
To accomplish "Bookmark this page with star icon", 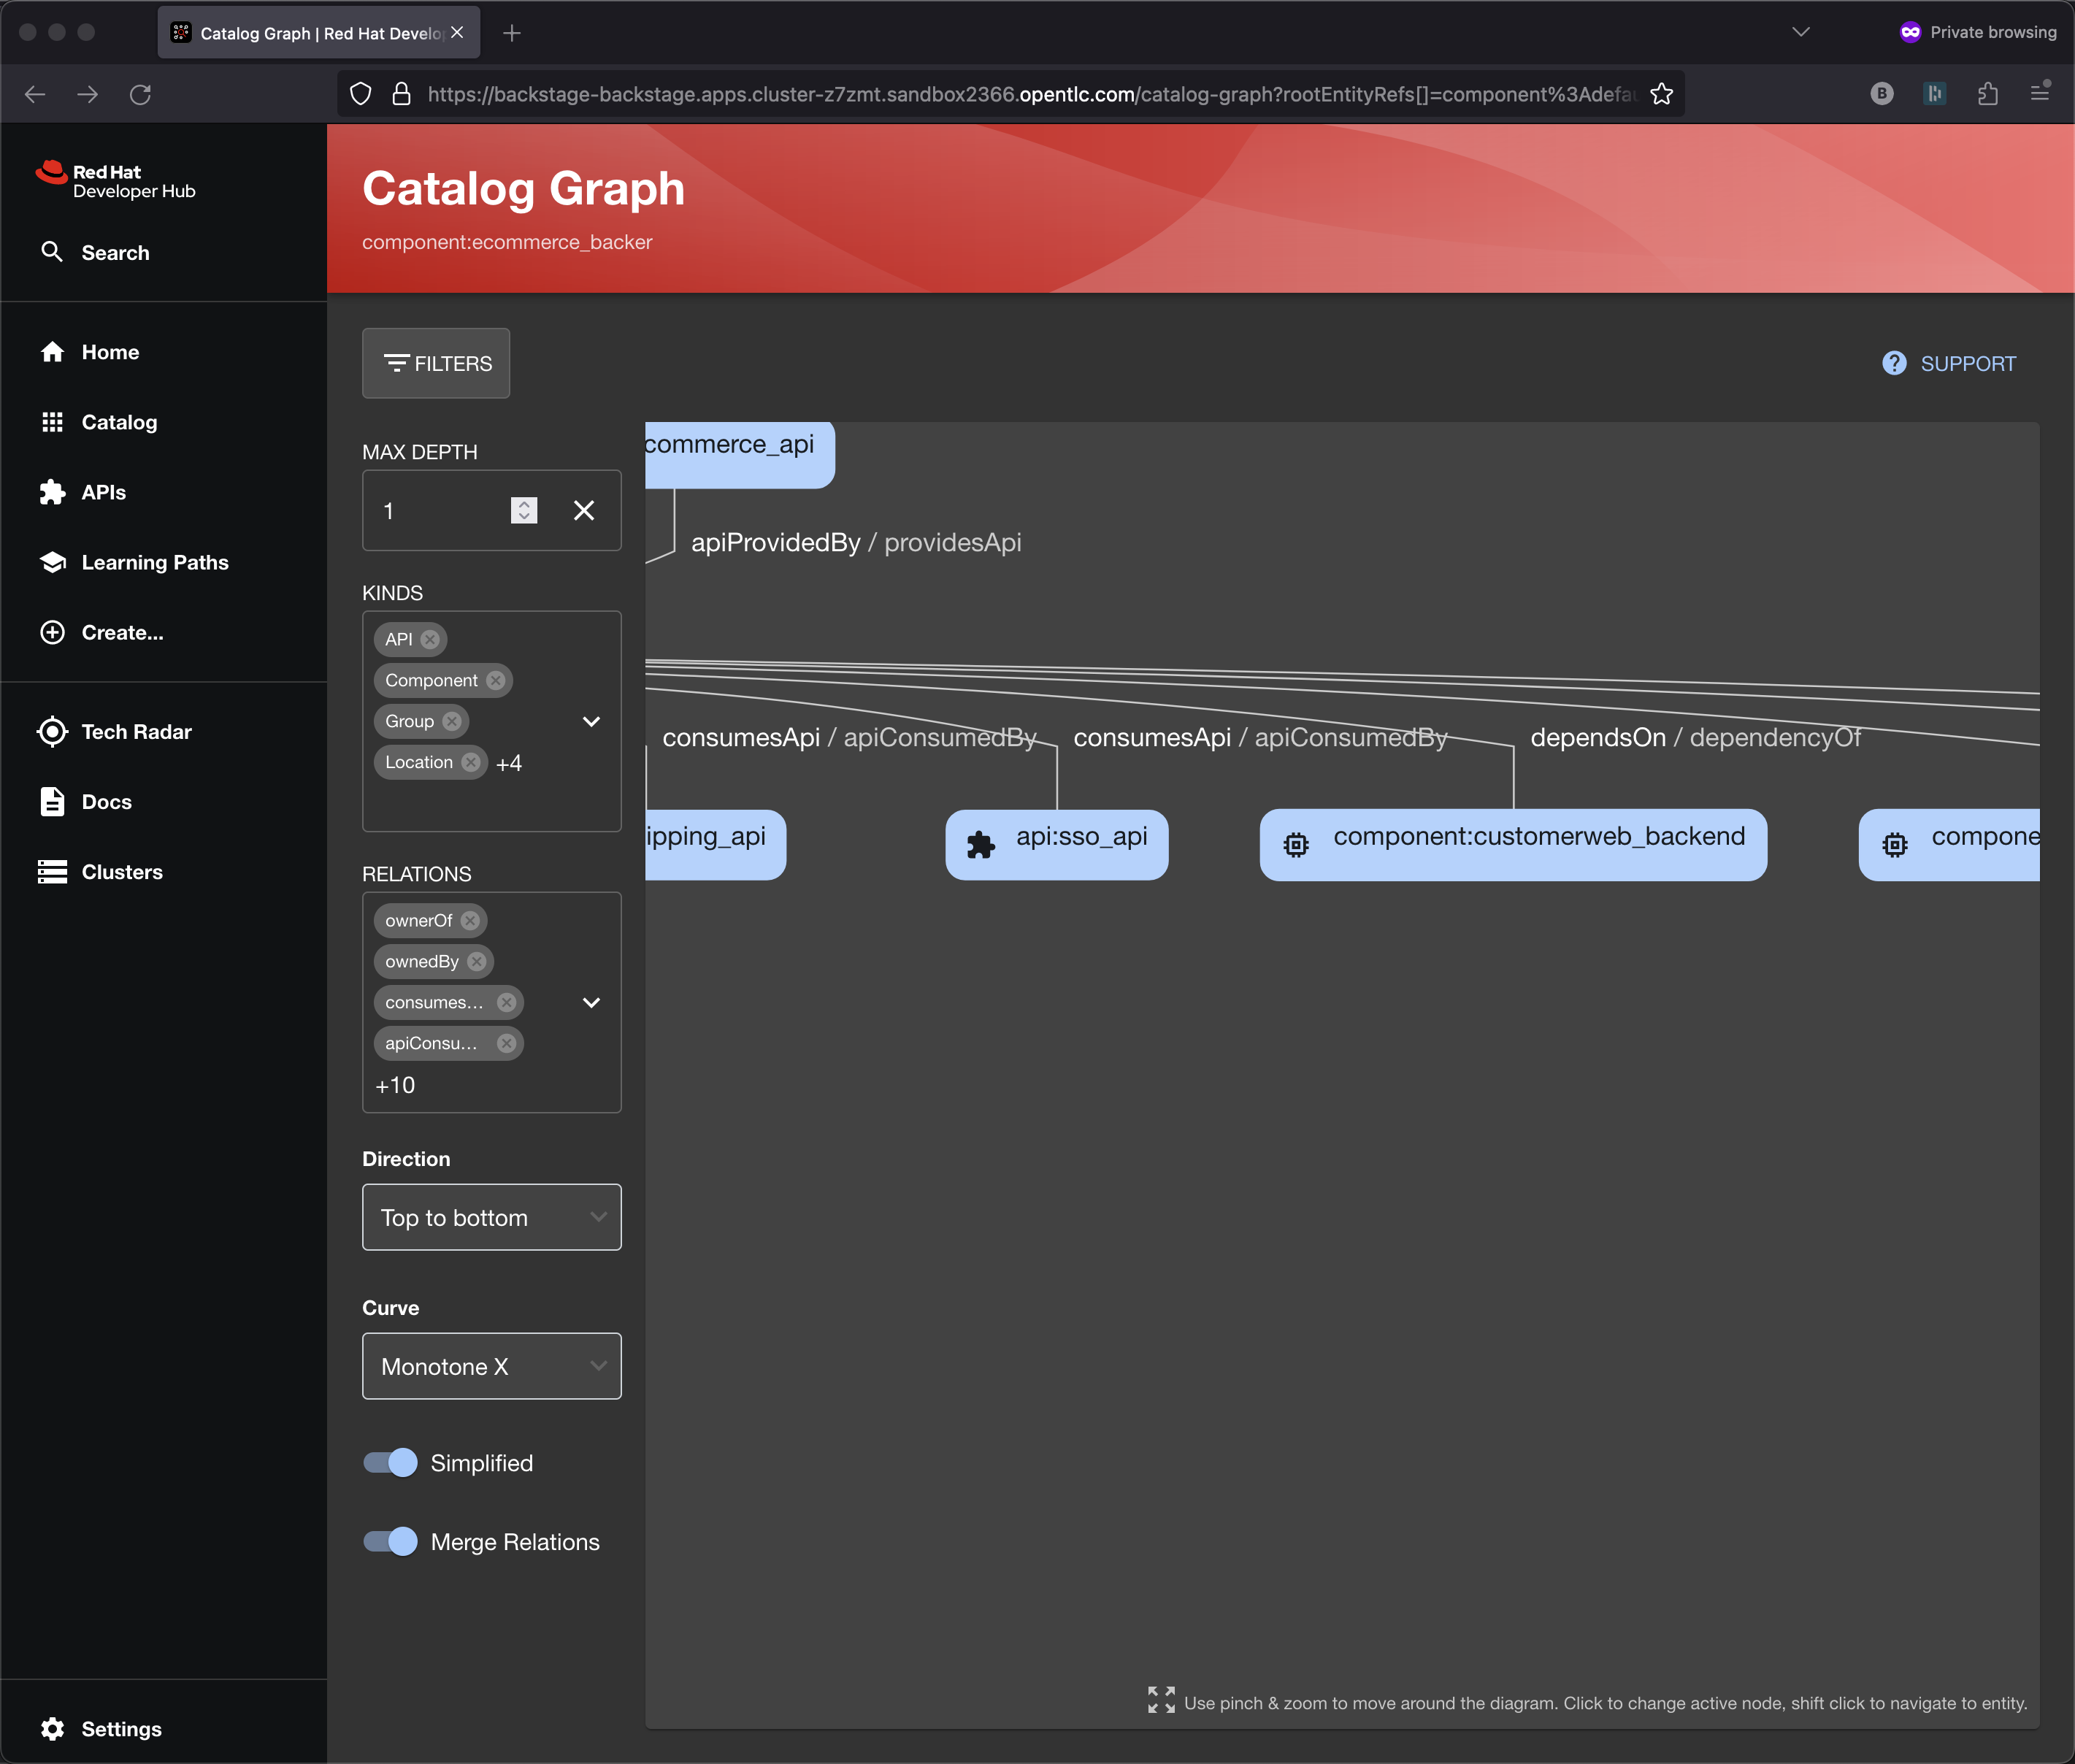I will (x=1662, y=94).
